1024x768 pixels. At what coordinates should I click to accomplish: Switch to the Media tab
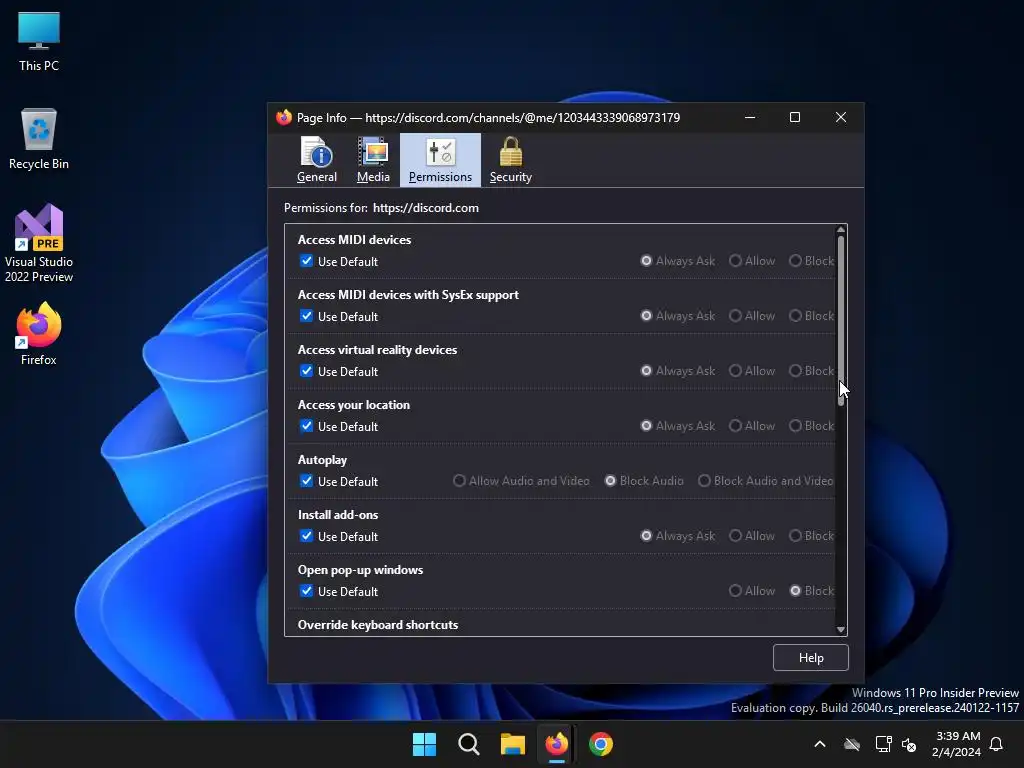pos(373,160)
